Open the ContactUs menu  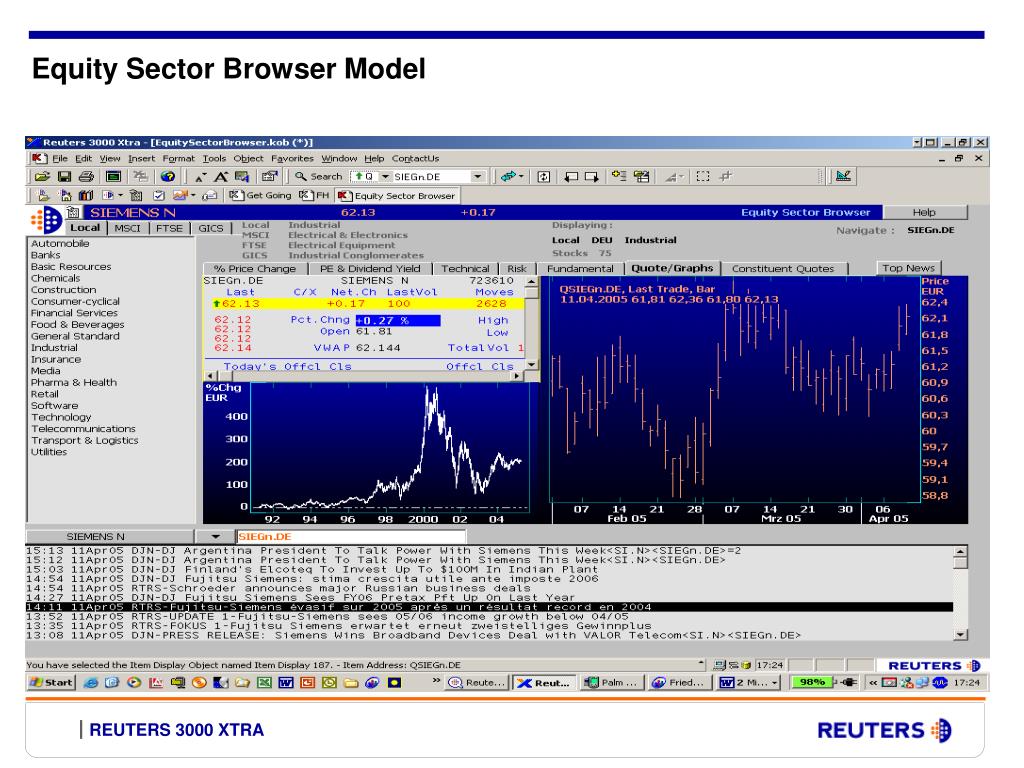click(x=415, y=159)
